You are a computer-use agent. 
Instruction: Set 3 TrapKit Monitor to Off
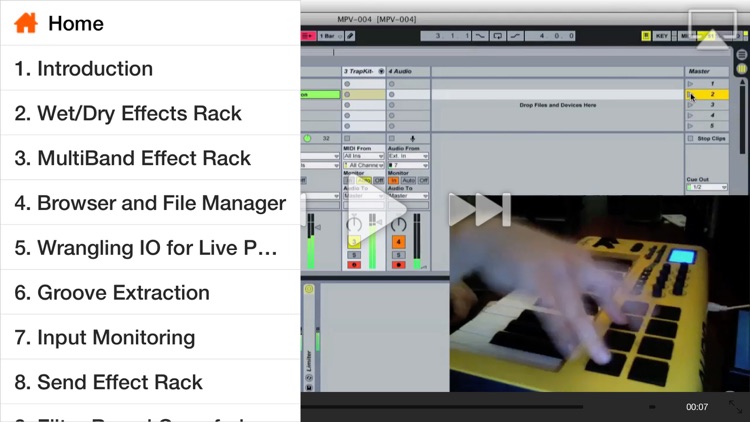pos(379,180)
